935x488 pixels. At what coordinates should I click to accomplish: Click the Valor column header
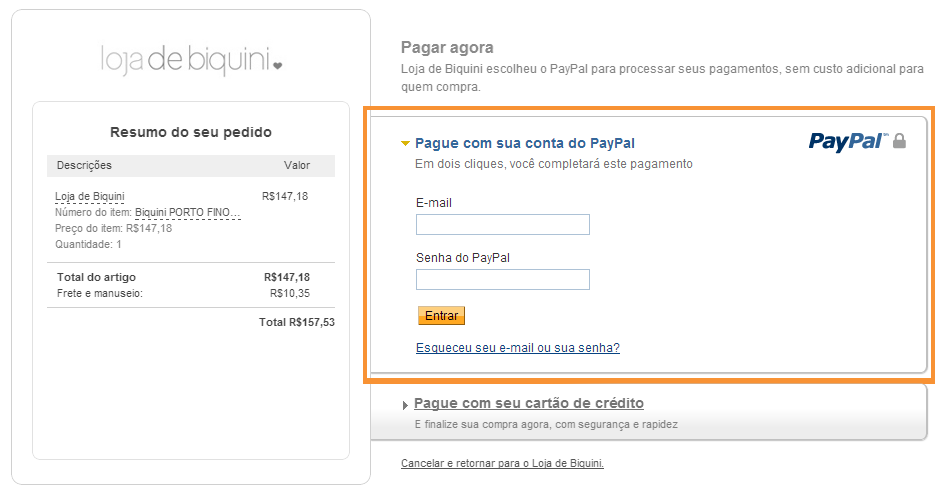(x=297, y=165)
